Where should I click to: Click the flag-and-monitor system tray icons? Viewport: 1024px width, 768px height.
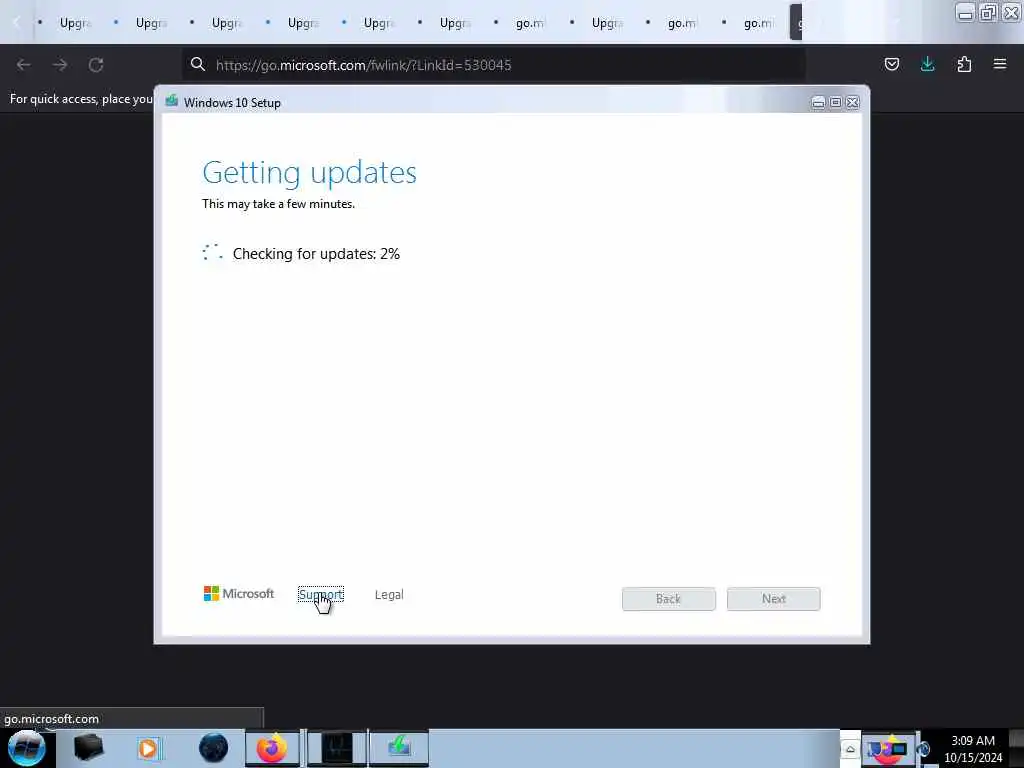889,749
